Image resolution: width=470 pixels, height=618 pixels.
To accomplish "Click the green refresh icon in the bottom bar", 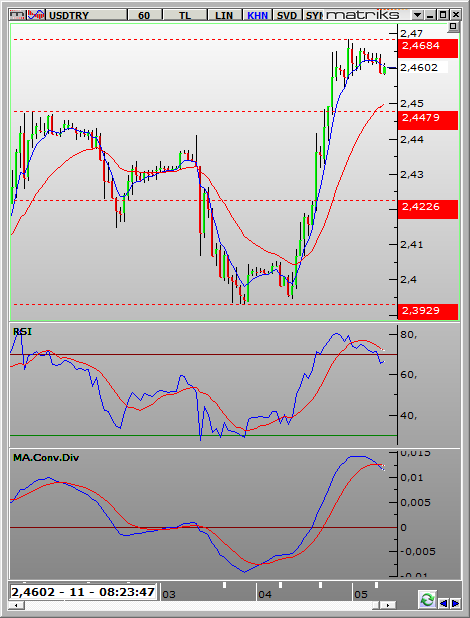I will tap(427, 600).
